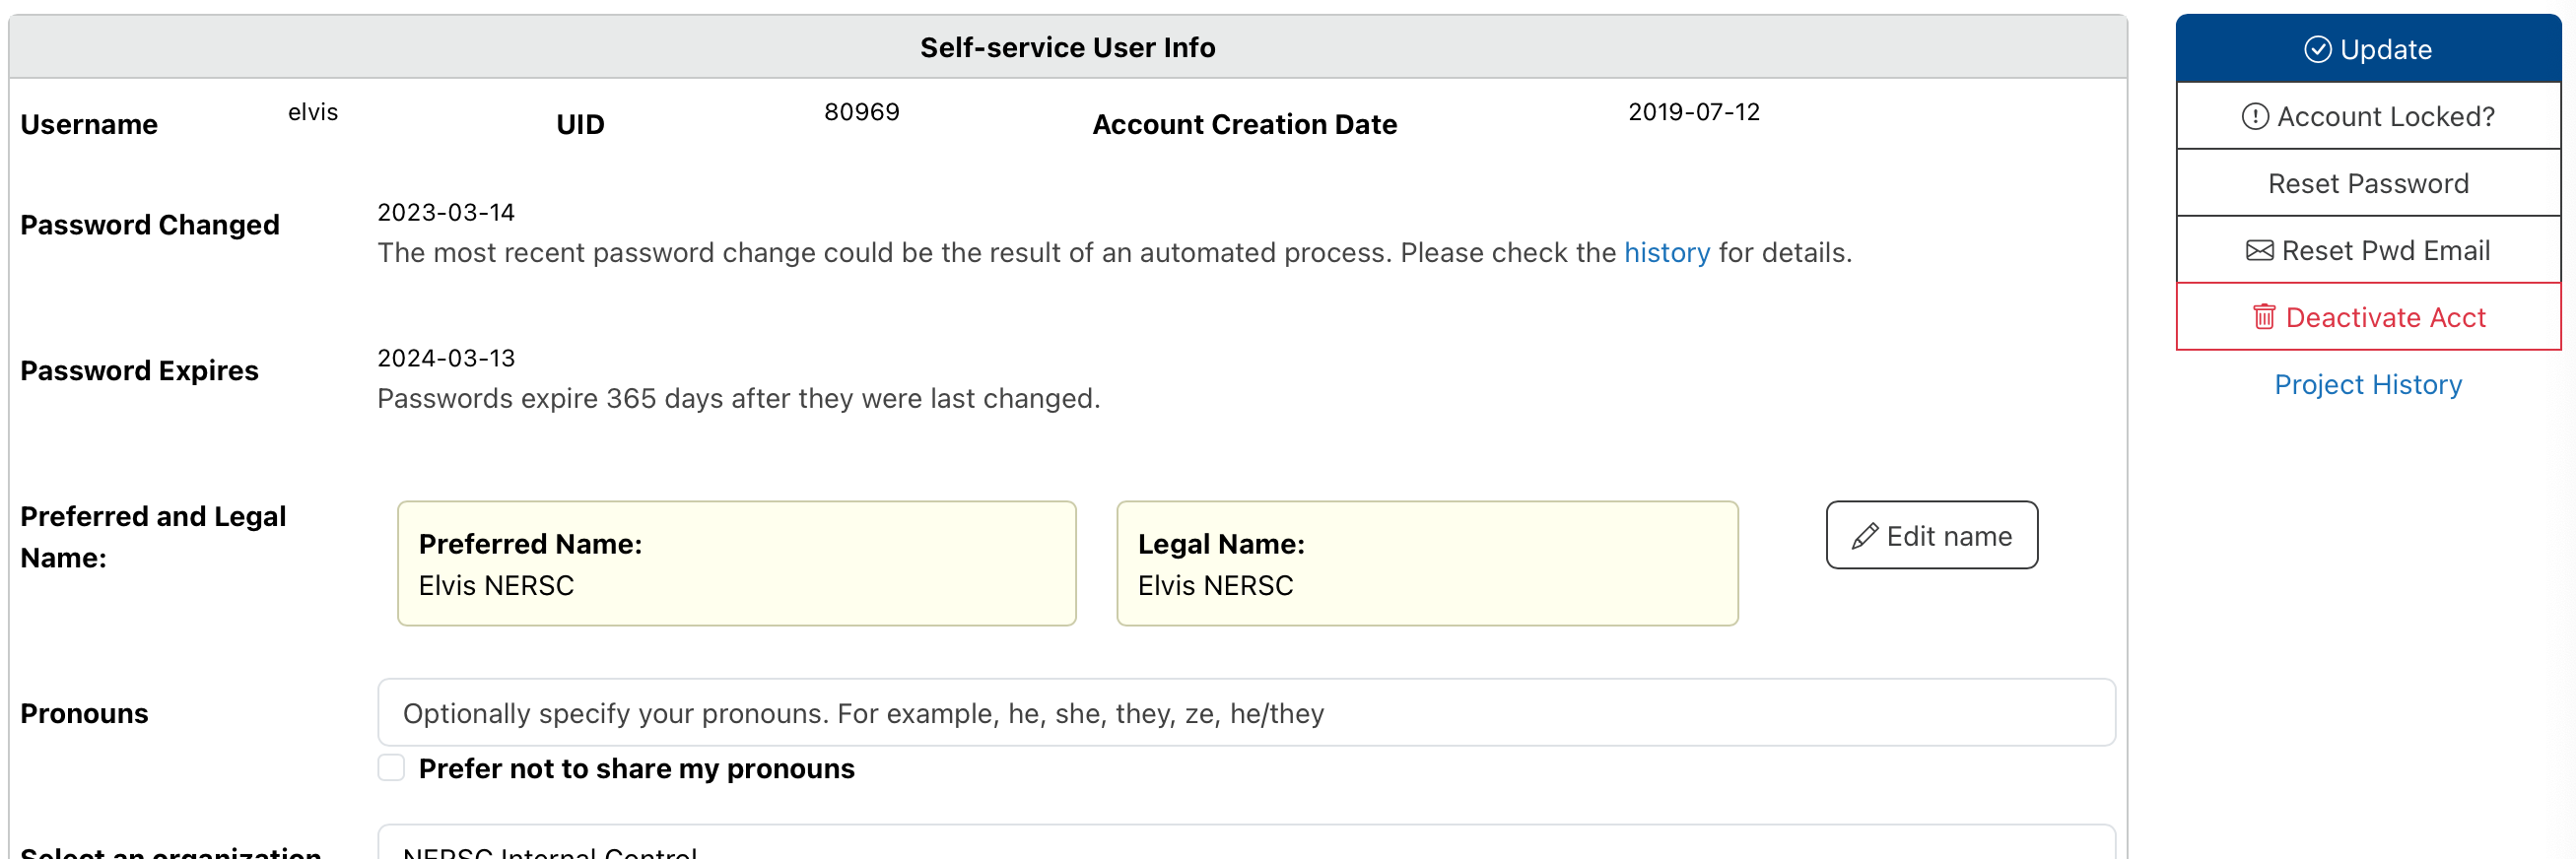
Task: Click the Preferred Name box
Action: click(x=736, y=564)
